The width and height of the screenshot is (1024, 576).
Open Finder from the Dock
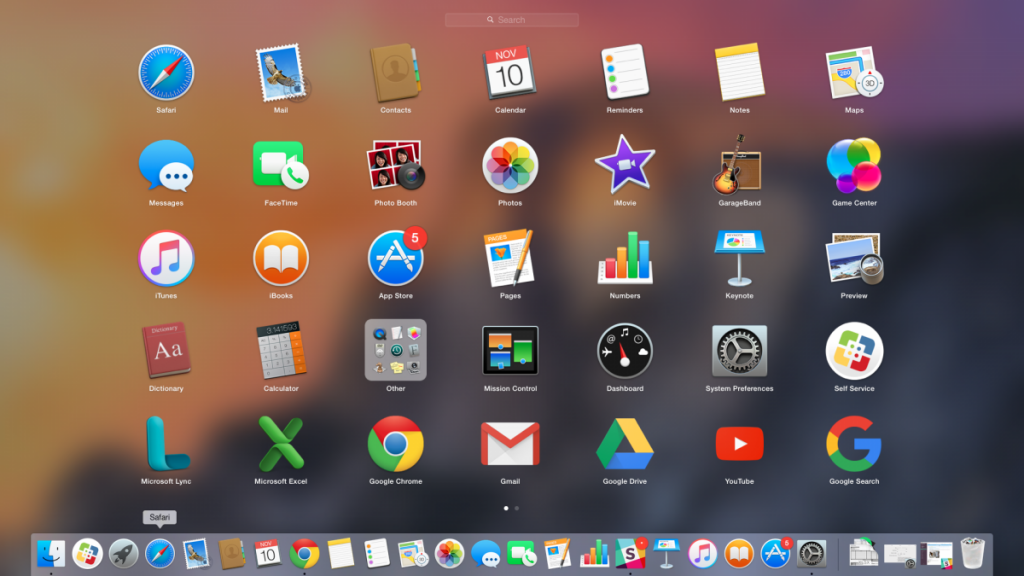coord(51,553)
